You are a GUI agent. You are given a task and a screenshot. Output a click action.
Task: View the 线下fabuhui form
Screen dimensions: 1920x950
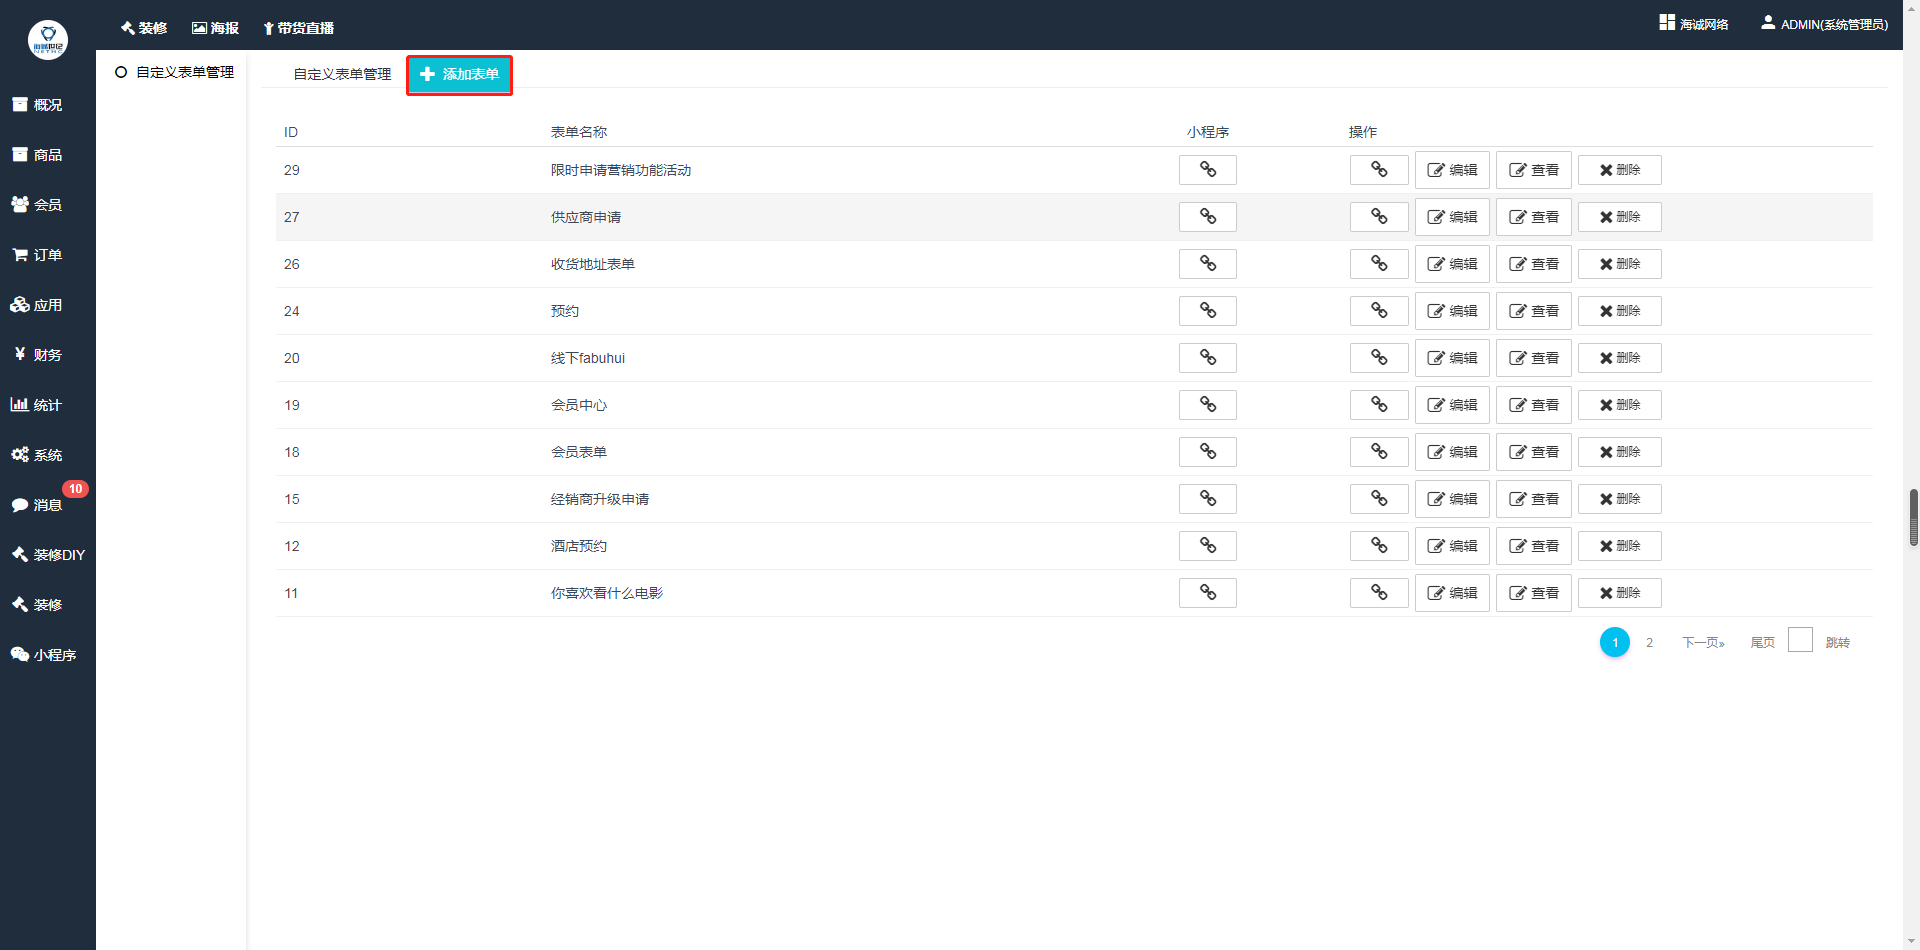tap(1534, 358)
